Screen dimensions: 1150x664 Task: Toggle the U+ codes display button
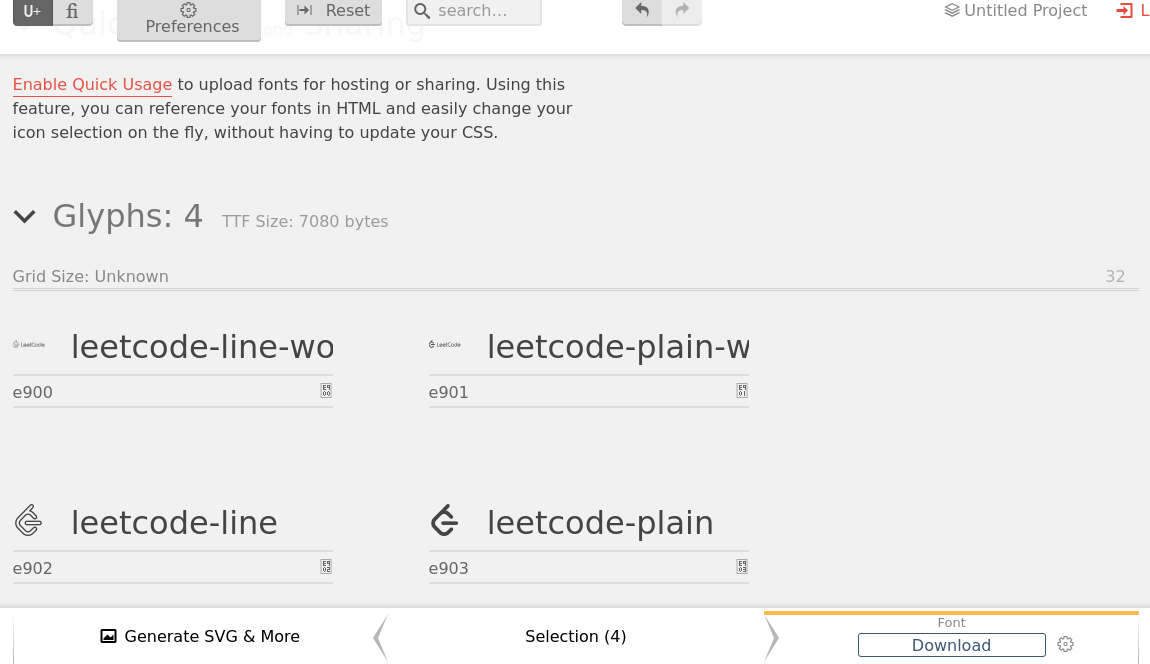32,12
